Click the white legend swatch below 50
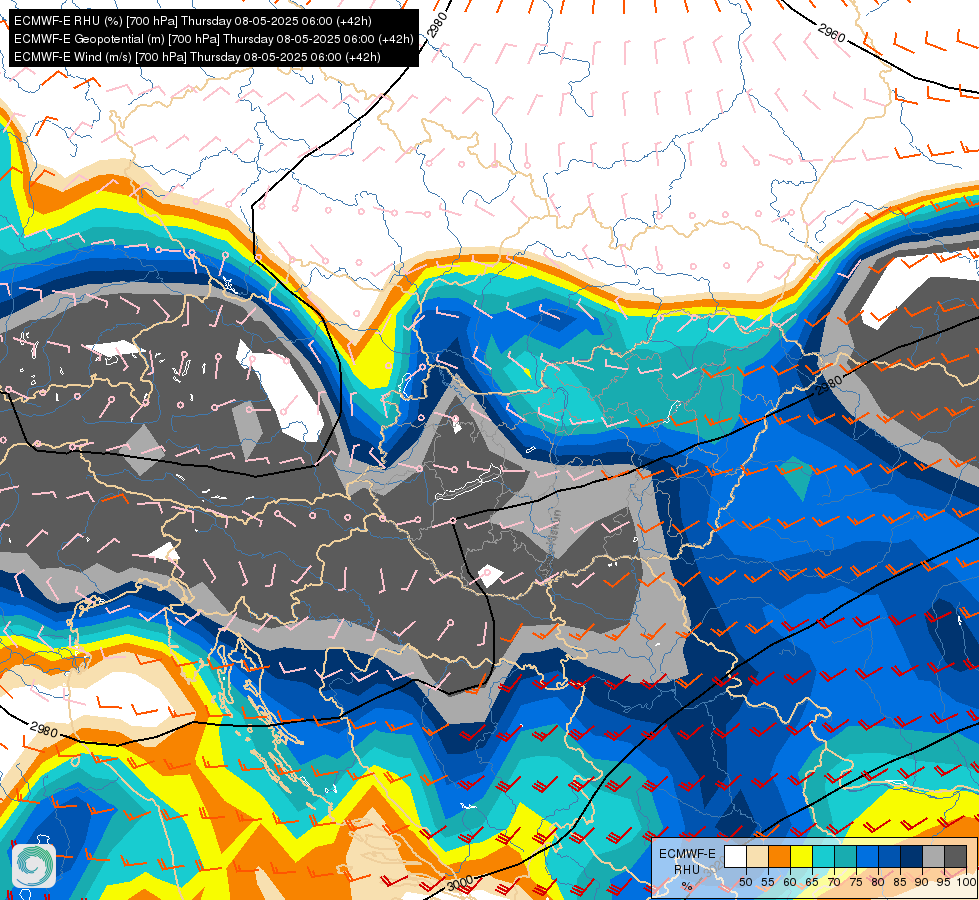The image size is (979, 900). coord(735,856)
